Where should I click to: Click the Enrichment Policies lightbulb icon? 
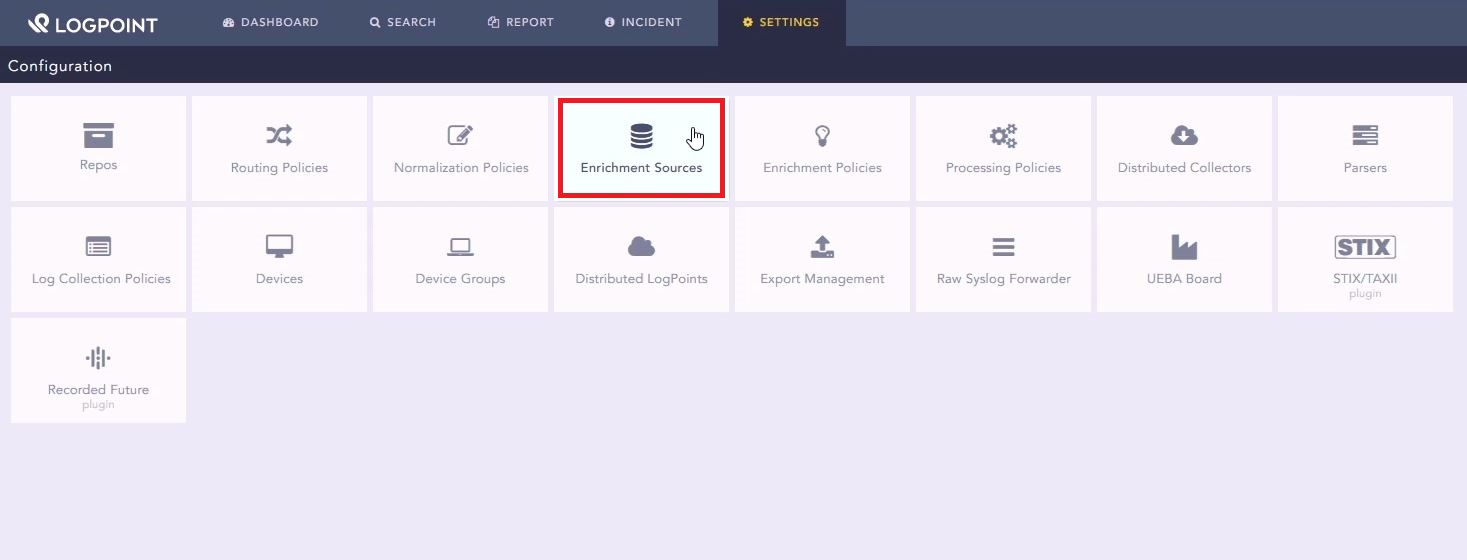822,135
